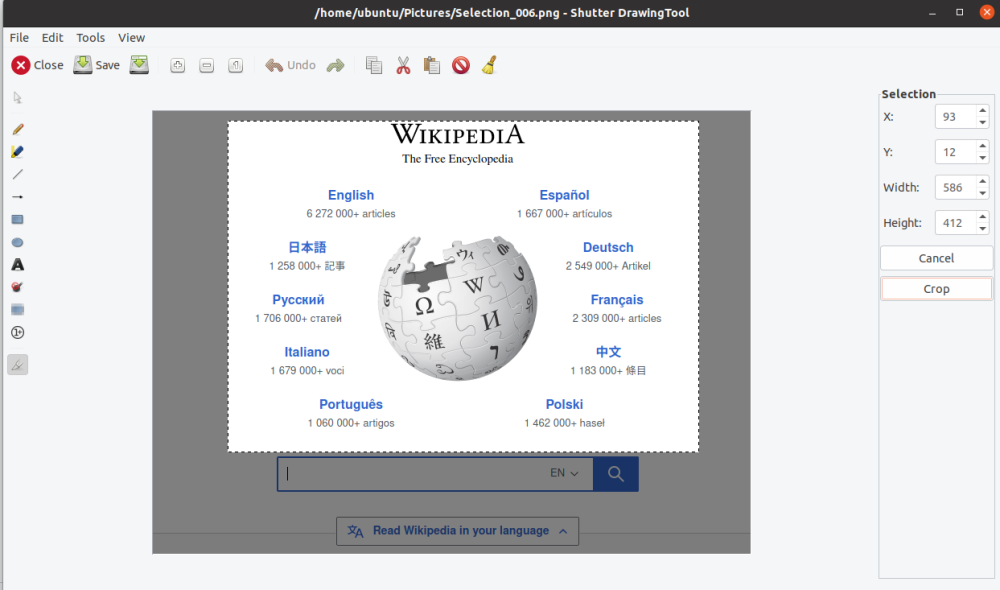Increase the Y value with up arrow

[x=983, y=146]
